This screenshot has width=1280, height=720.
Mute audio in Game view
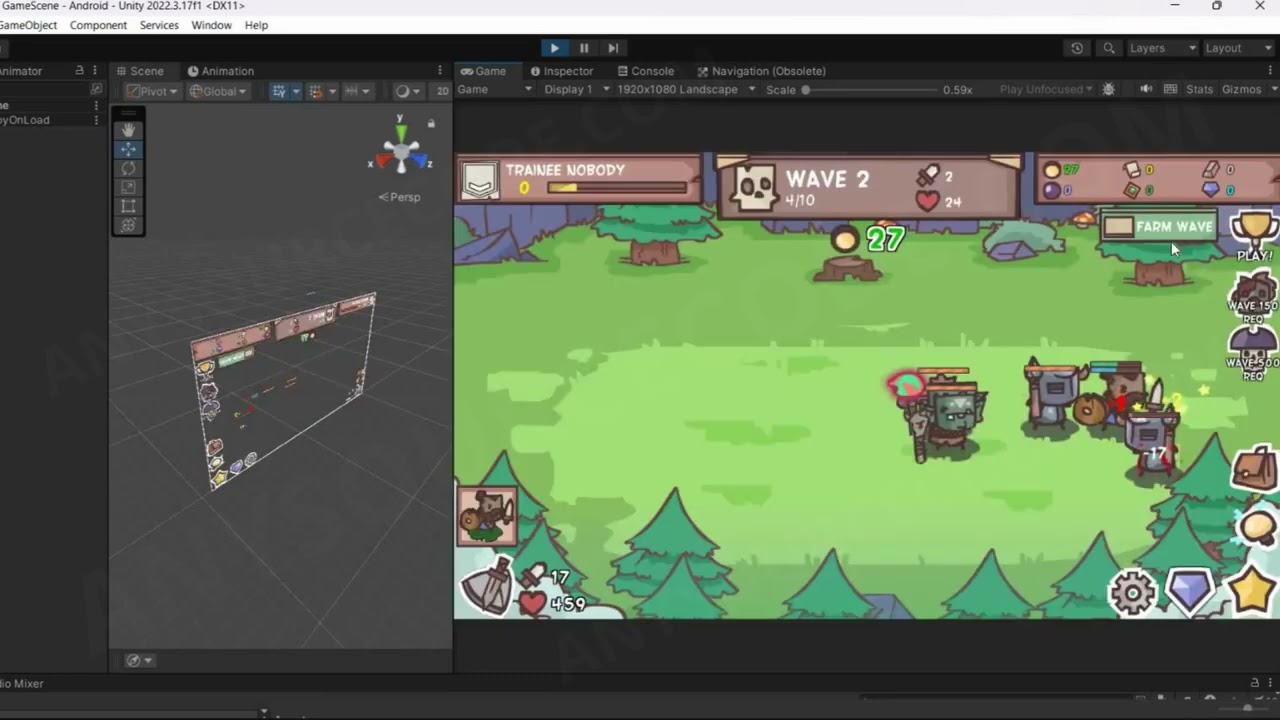1146,89
